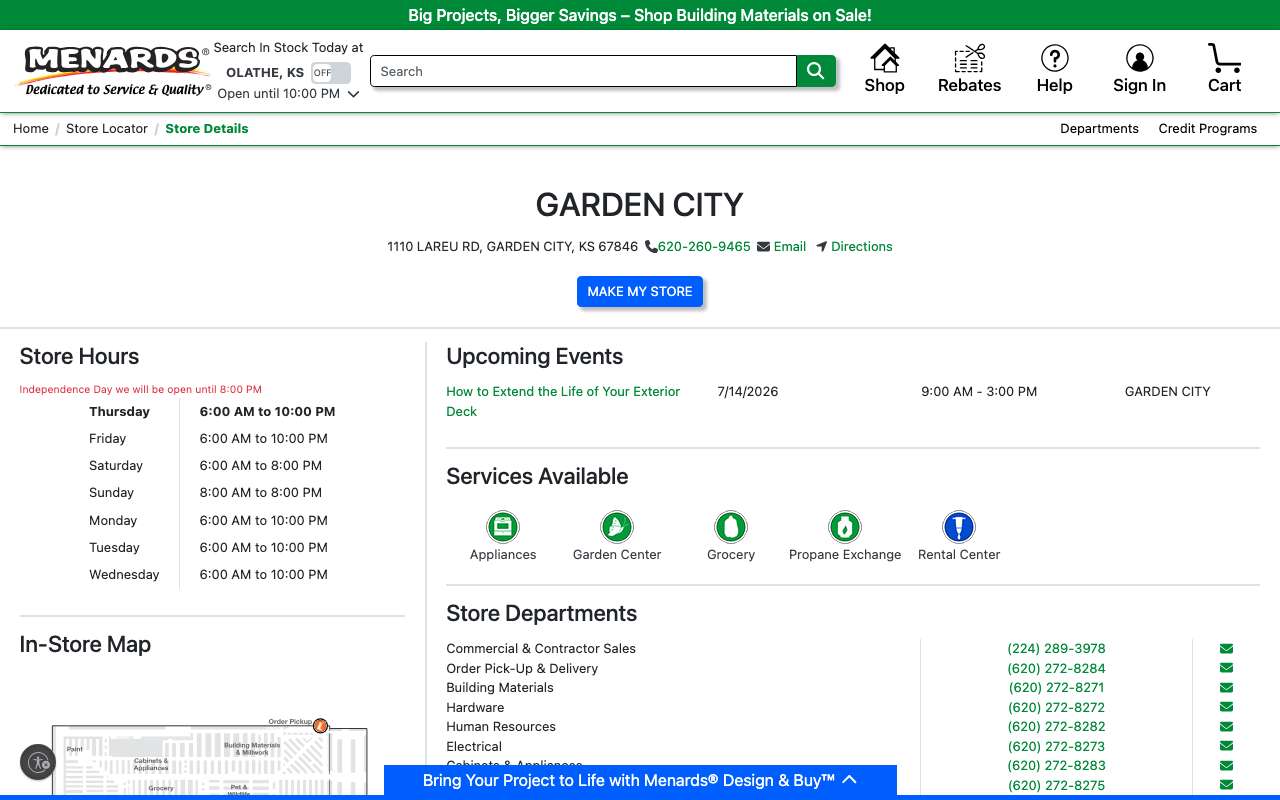
Task: Toggle the In Stock Today switch
Action: (x=331, y=73)
